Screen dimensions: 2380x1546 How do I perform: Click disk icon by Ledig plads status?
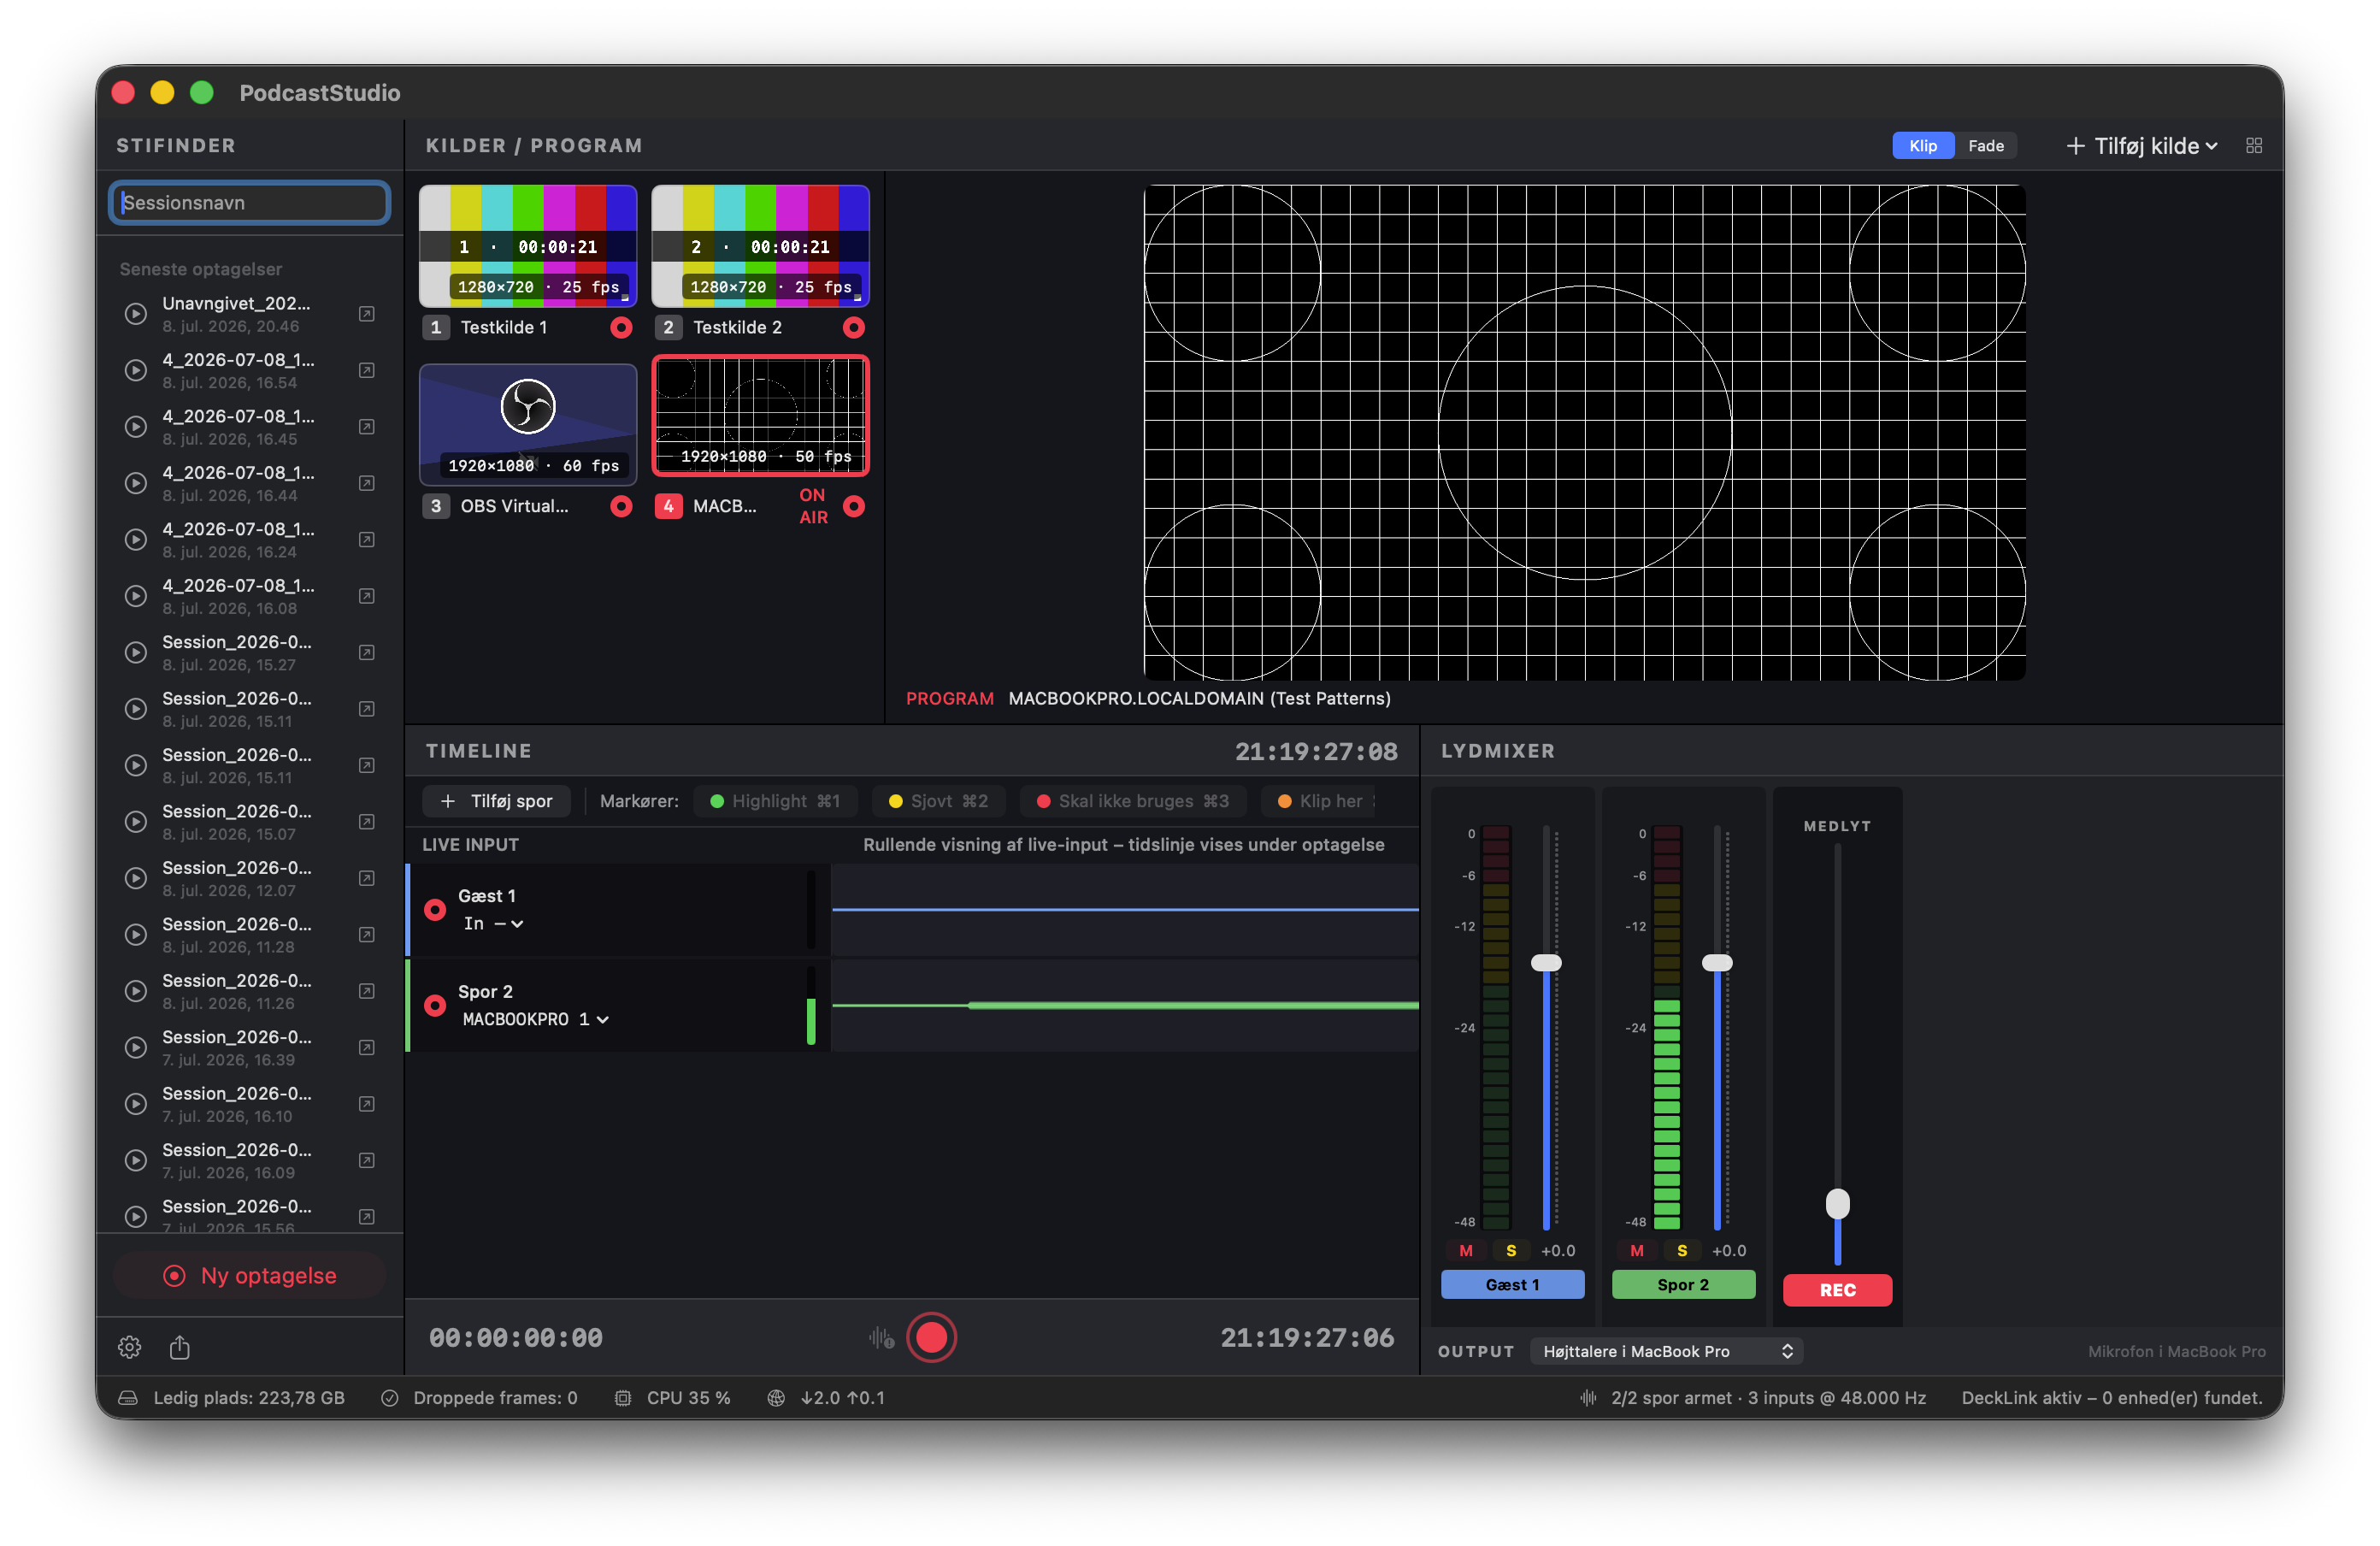pos(128,1398)
